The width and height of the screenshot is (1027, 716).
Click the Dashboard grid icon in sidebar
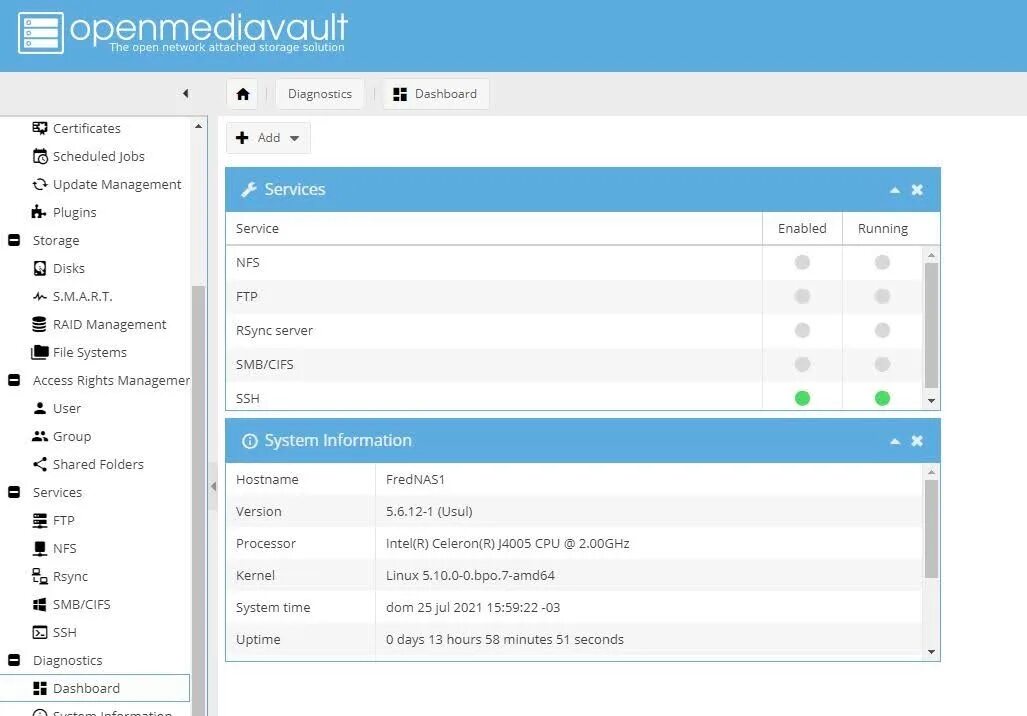[x=40, y=688]
